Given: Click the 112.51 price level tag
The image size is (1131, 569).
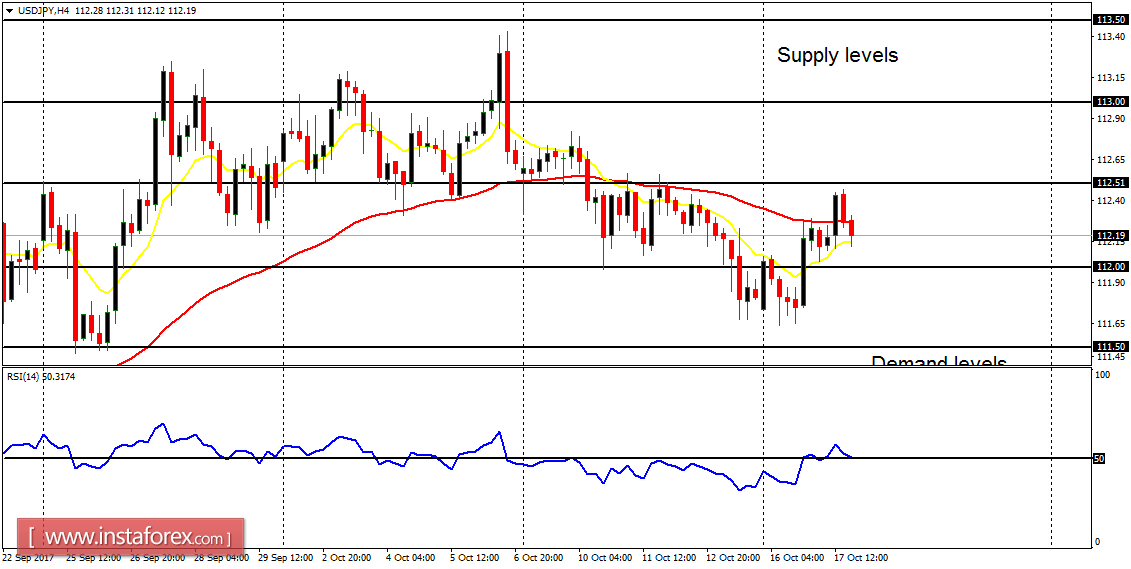Looking at the screenshot, I should coord(1110,182).
